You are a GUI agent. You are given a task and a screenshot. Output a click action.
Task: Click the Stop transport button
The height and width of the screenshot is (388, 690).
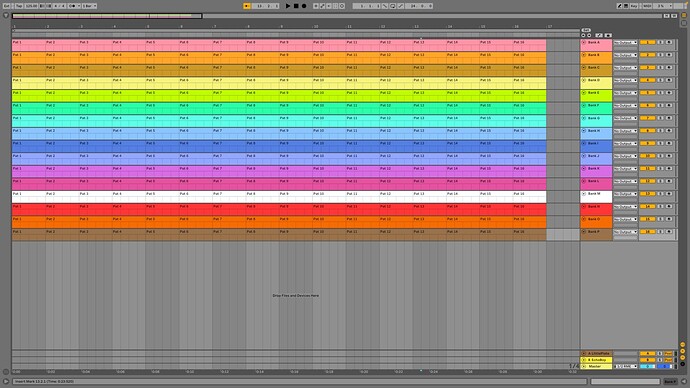[x=296, y=6]
